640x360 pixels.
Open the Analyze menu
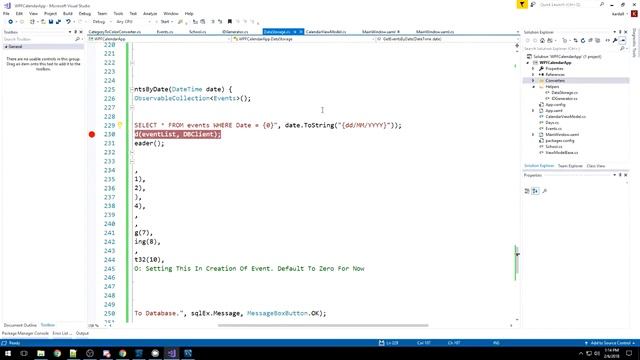(150, 13)
